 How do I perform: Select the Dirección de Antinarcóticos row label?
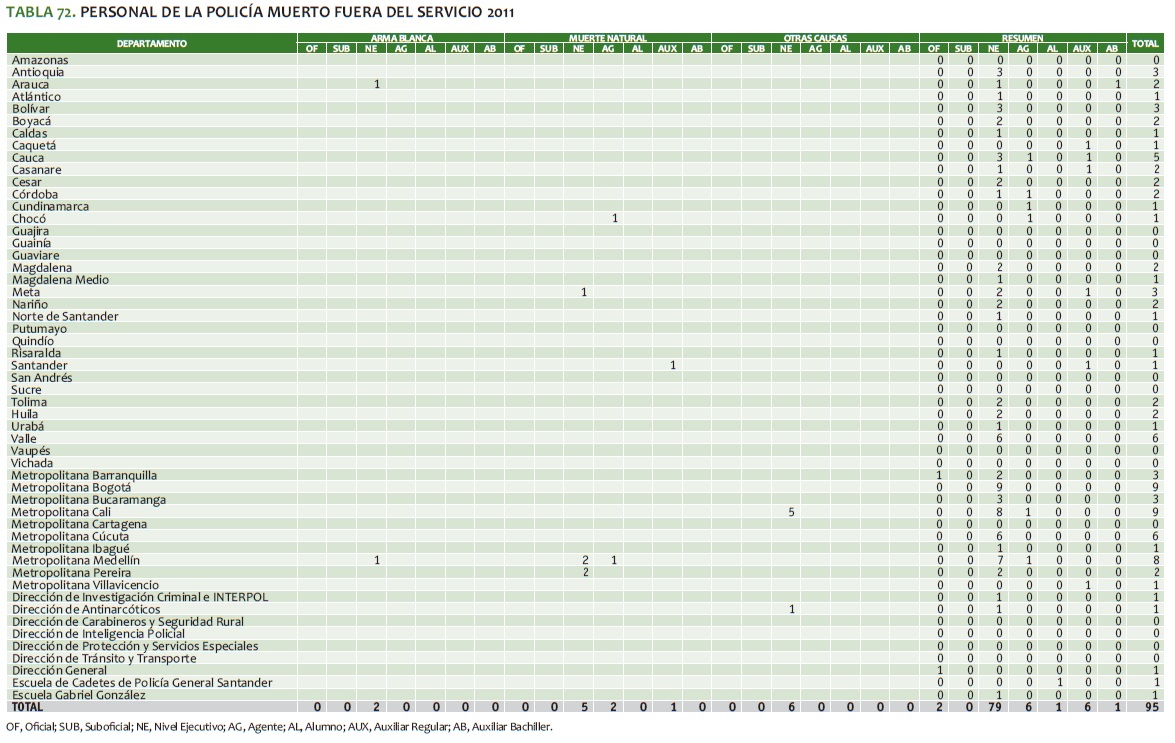coord(86,609)
